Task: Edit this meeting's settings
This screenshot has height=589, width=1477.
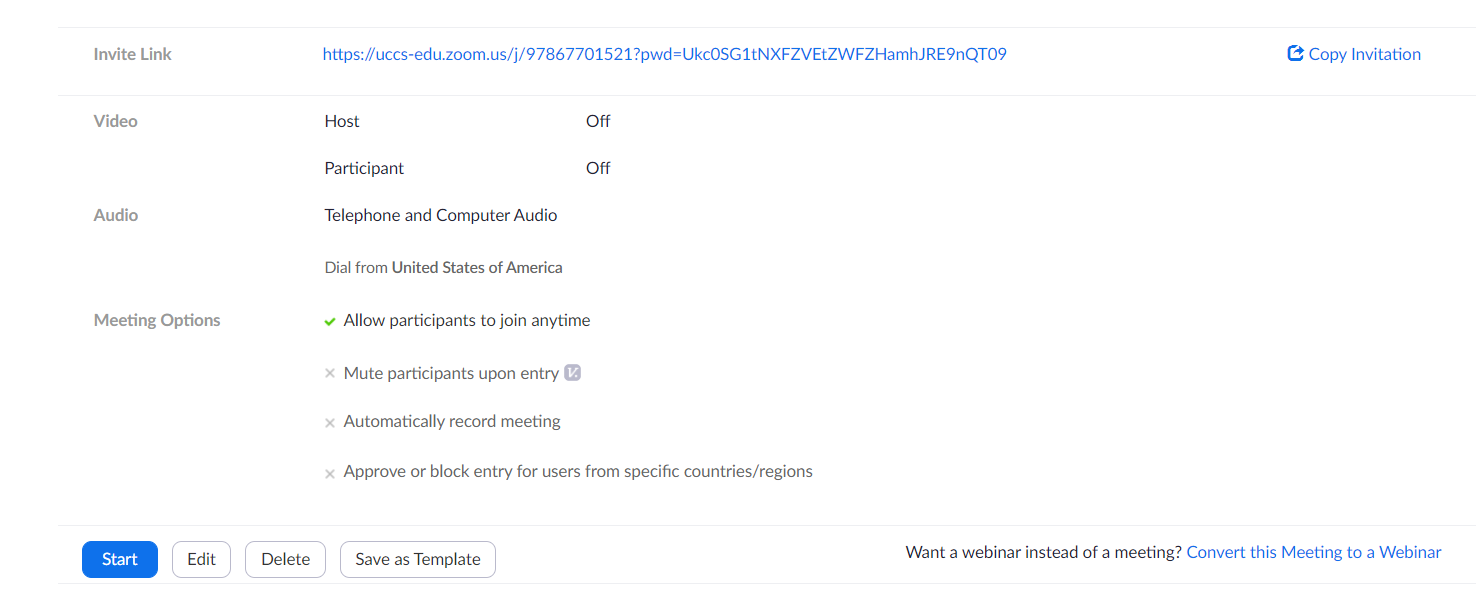Action: click(x=201, y=559)
